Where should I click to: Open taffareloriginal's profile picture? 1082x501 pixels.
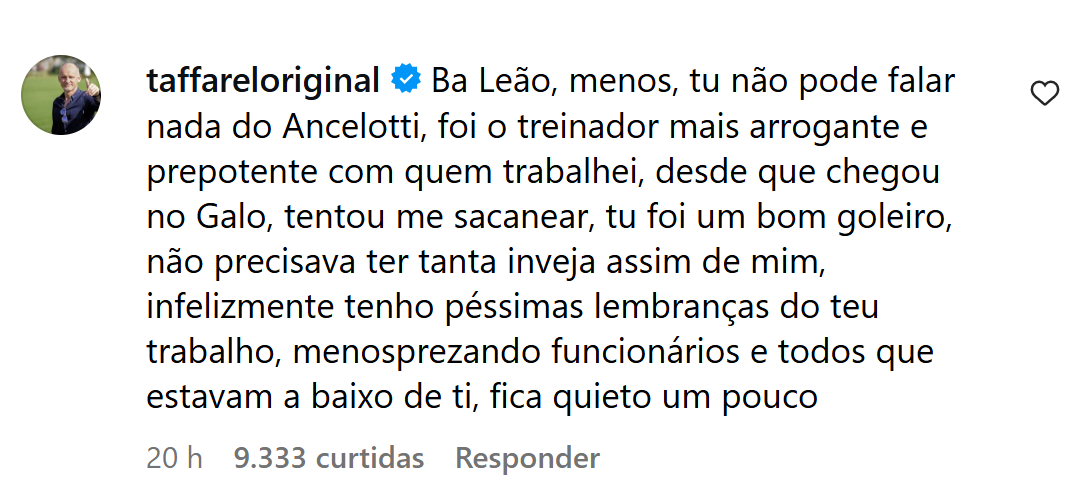pos(61,95)
